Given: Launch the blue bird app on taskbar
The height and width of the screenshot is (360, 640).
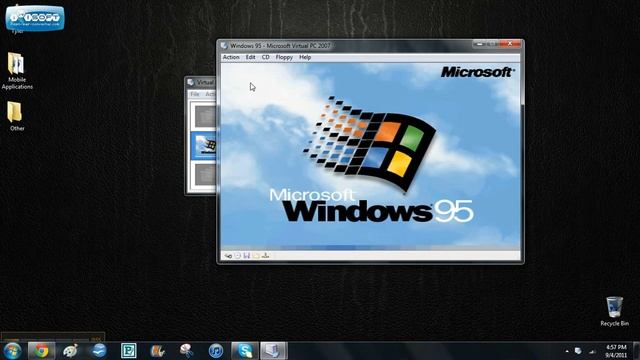Looking at the screenshot, I should point(99,351).
